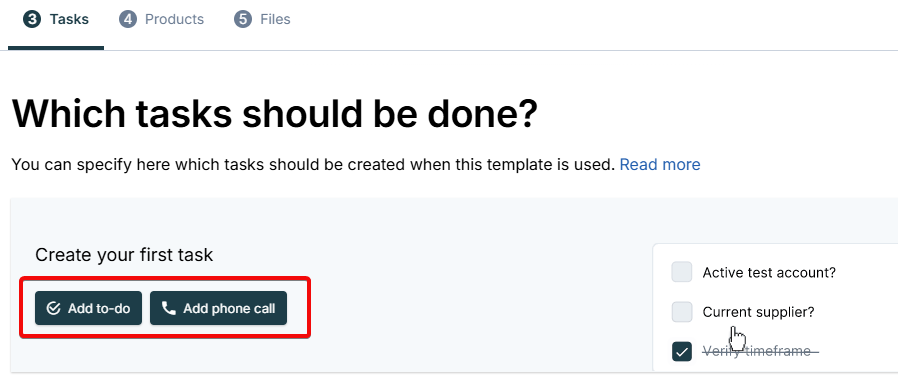898x392 pixels.
Task: Open the Read more link
Action: pos(660,164)
